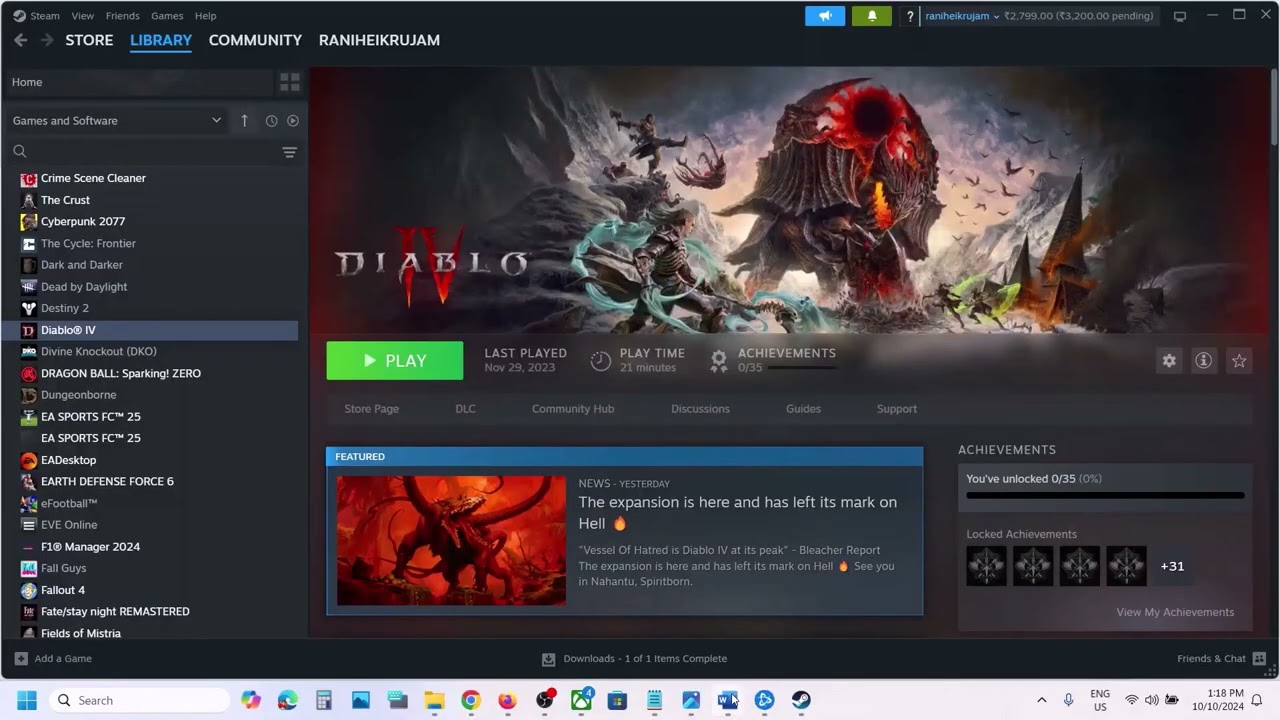The image size is (1280, 720).
Task: Click the achievements progress bar
Action: point(1105,495)
